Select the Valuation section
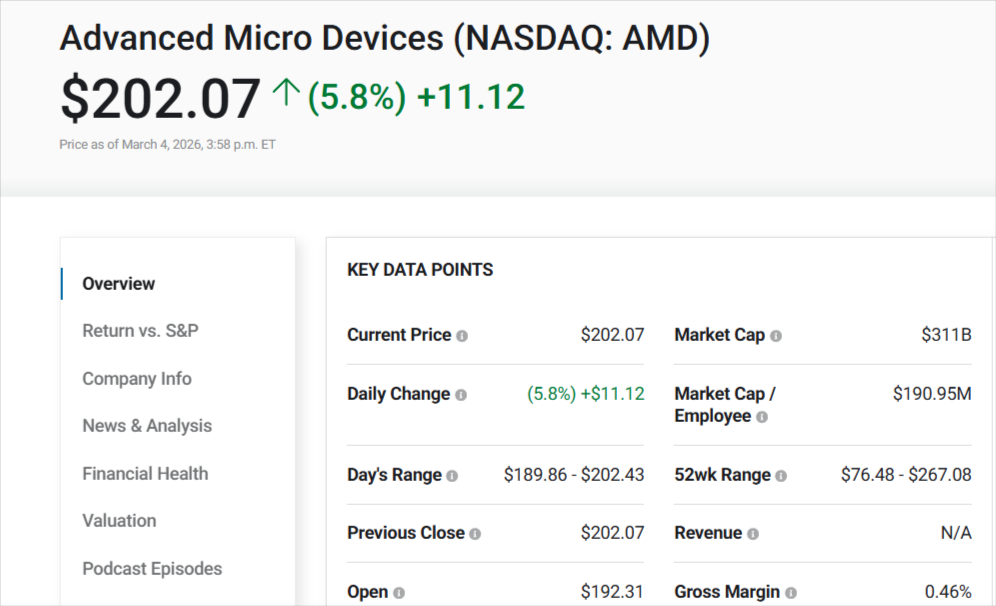Image resolution: width=996 pixels, height=606 pixels. click(119, 521)
